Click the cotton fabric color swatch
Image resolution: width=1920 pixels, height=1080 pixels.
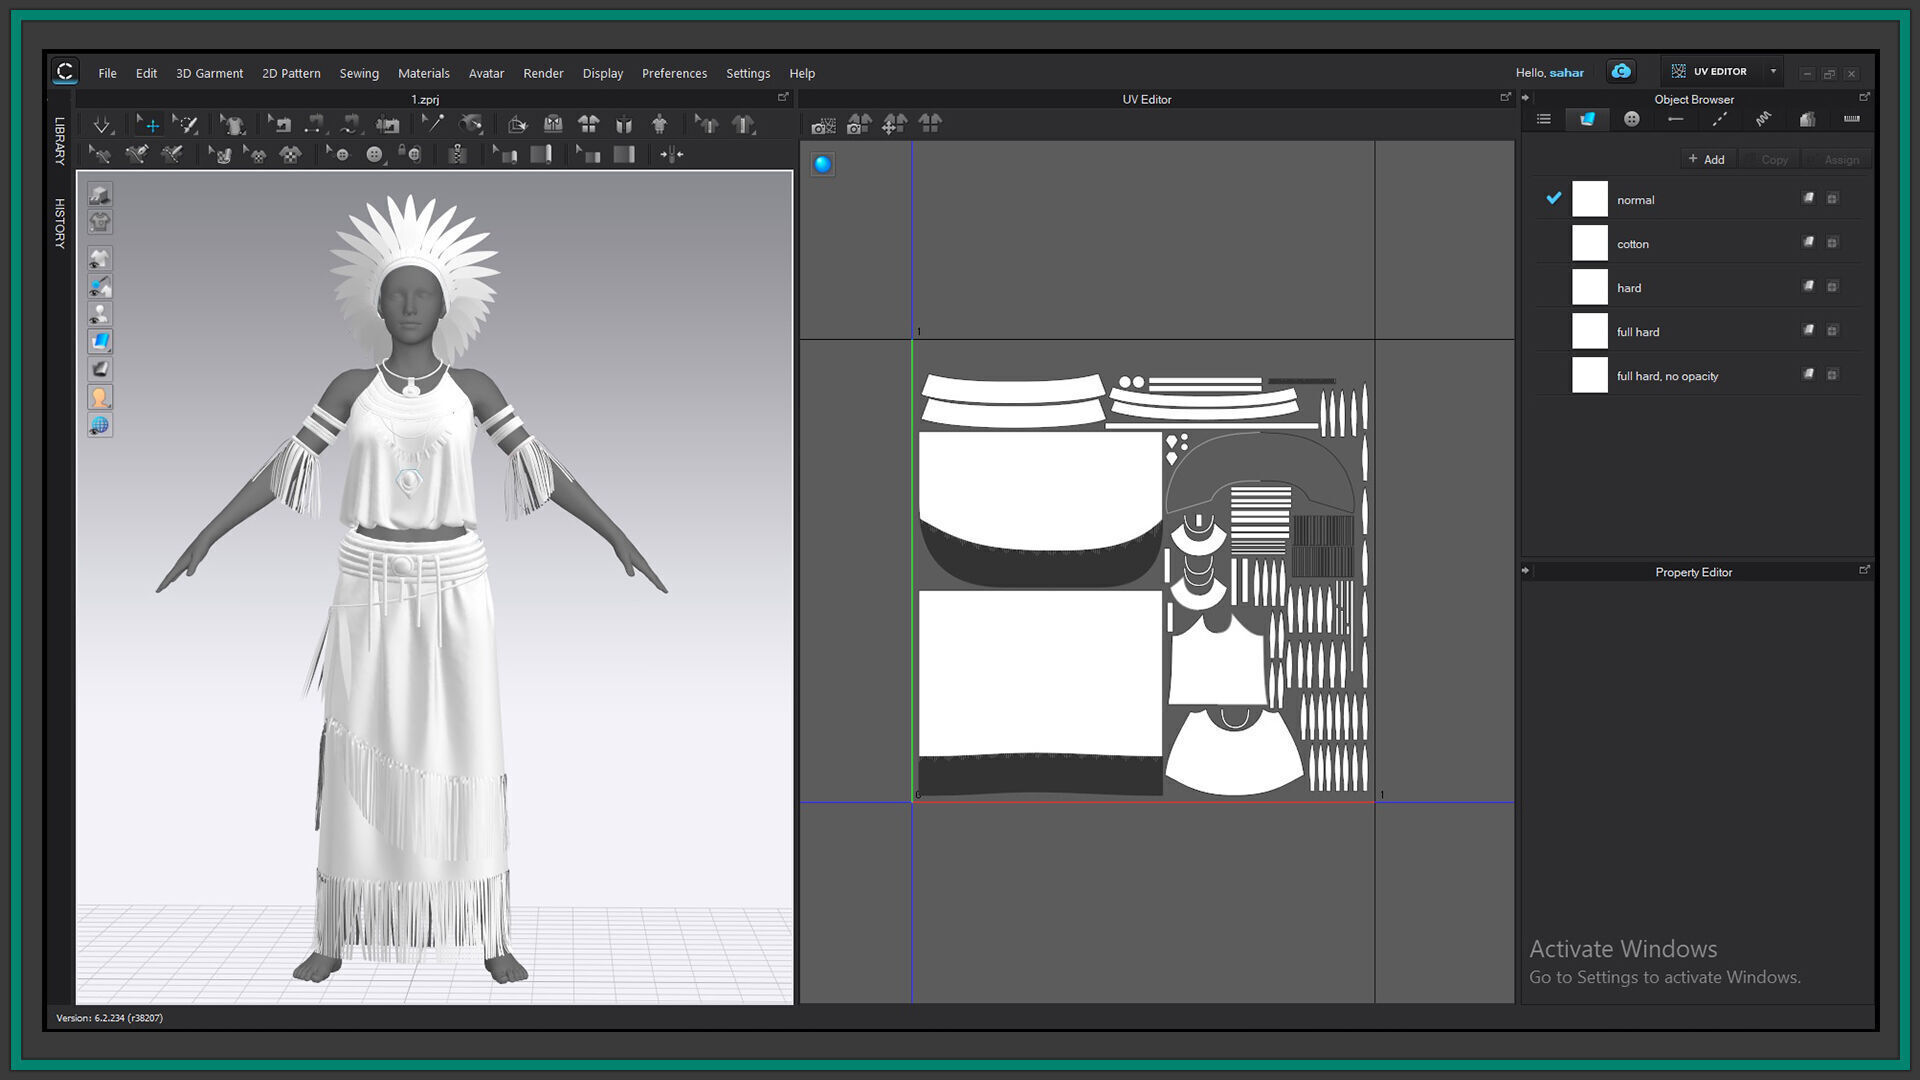point(1589,243)
